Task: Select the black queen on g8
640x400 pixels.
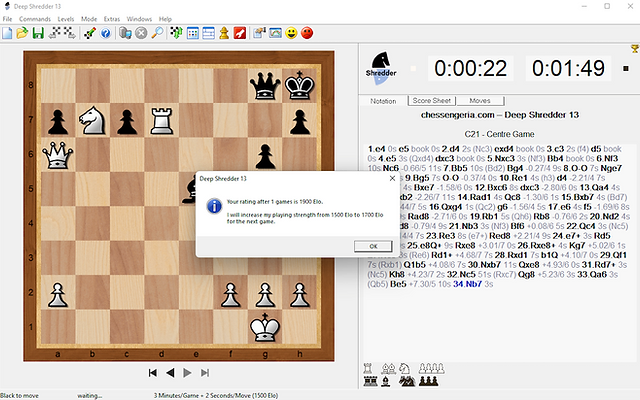Action: [x=265, y=85]
